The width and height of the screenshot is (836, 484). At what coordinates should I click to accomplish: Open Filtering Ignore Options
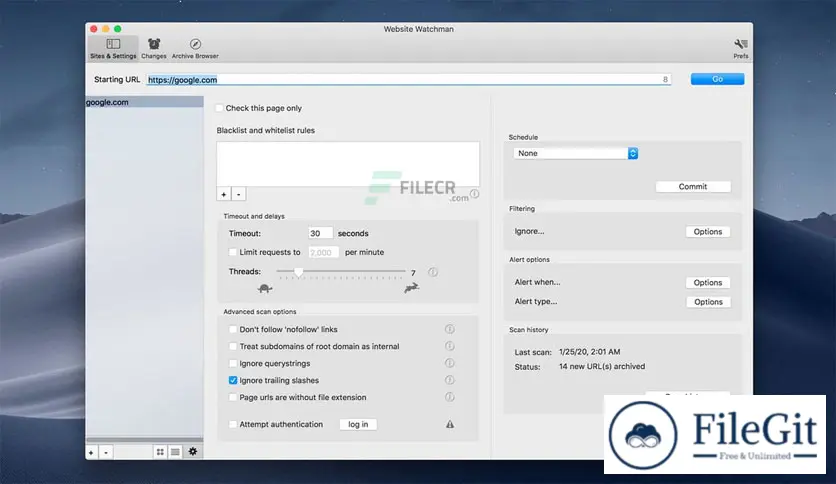(x=708, y=232)
